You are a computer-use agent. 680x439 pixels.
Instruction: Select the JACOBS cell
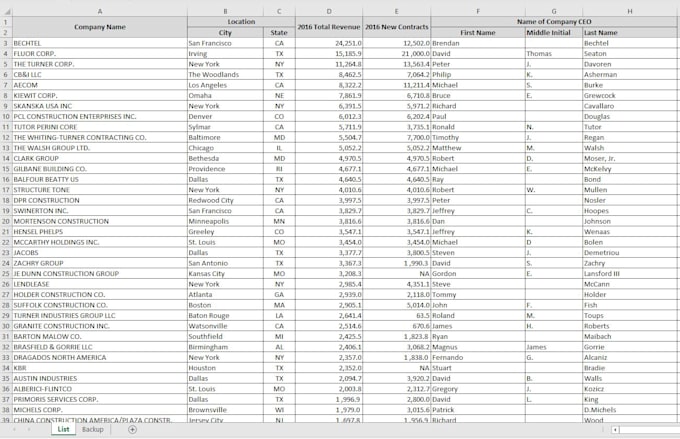[x=100, y=253]
